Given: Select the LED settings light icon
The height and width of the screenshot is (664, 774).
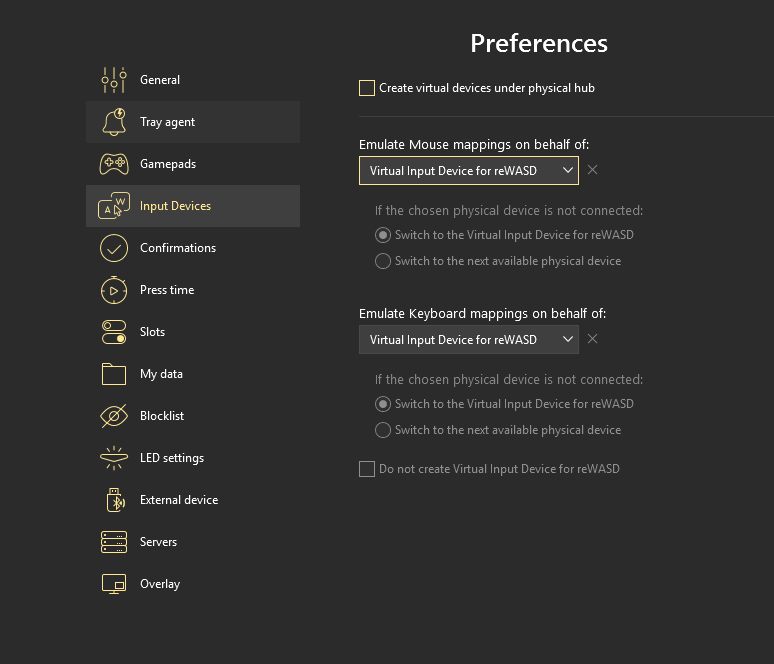Looking at the screenshot, I should 114,458.
